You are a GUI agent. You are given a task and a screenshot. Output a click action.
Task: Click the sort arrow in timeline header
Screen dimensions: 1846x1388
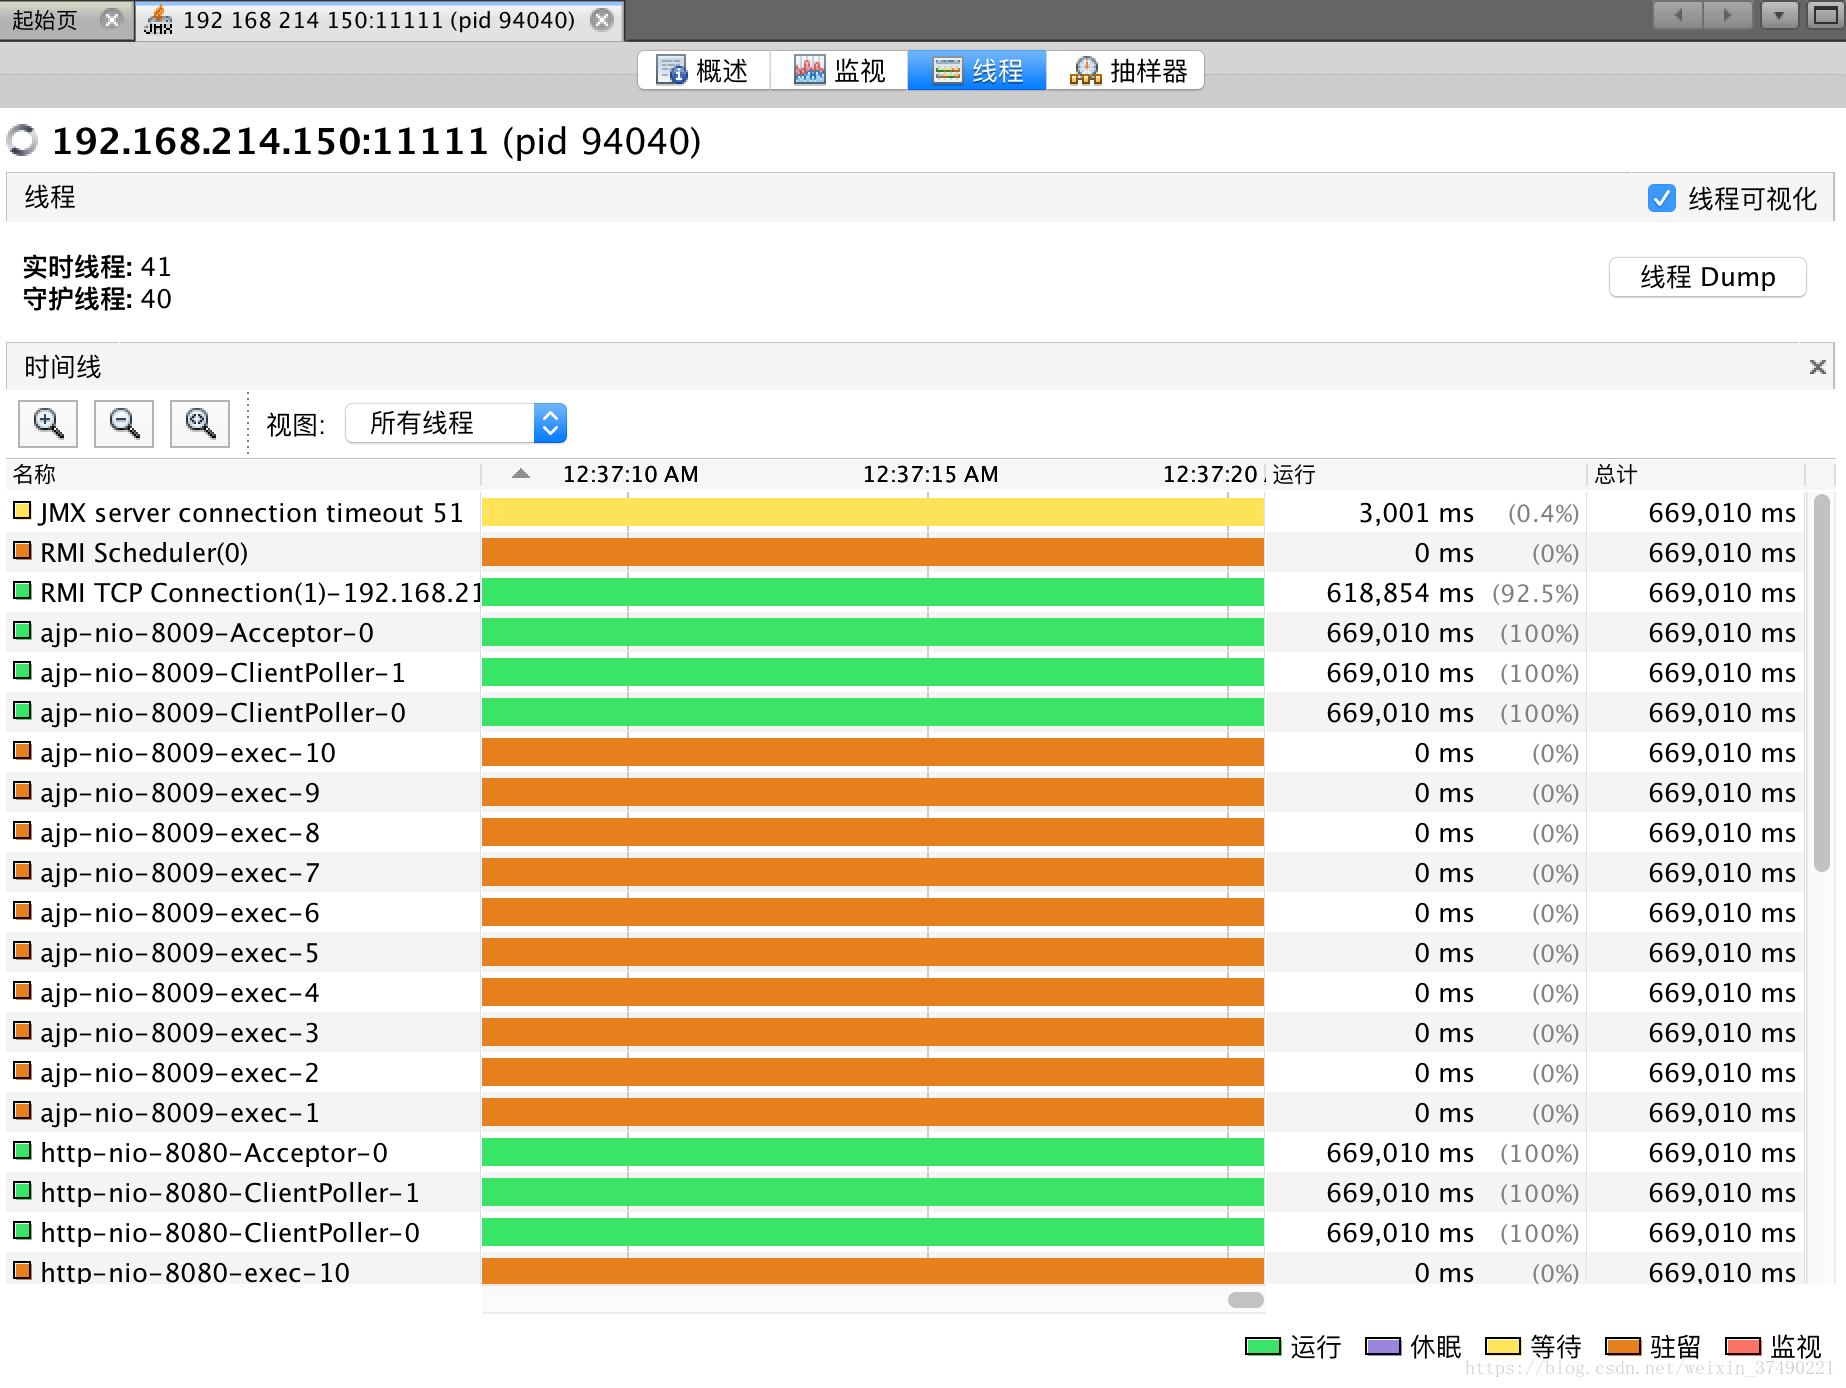pyautogui.click(x=521, y=474)
